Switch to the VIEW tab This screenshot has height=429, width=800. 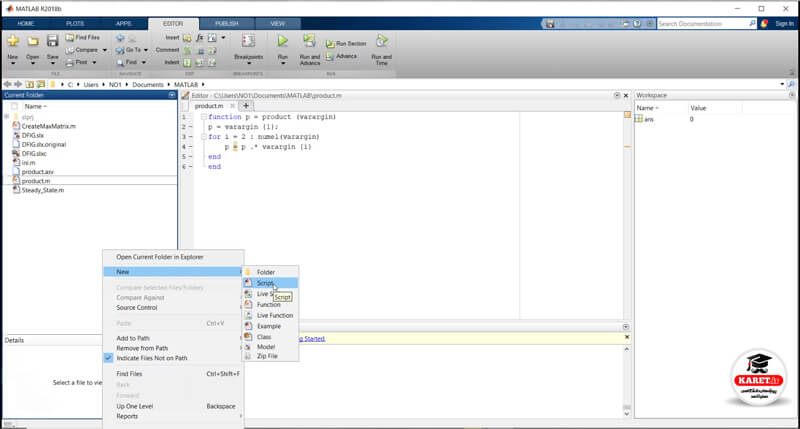pos(278,23)
